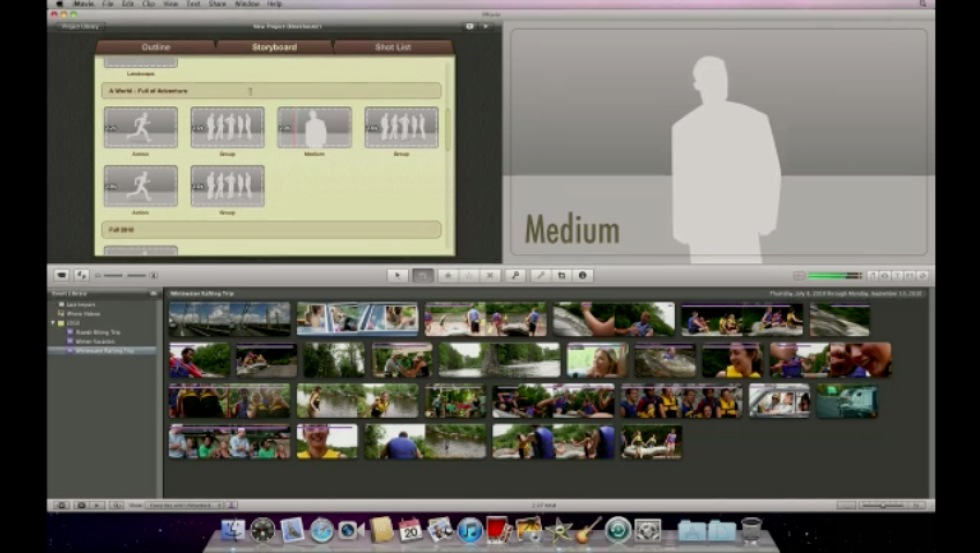Switch to the Shot List tab

[392, 47]
